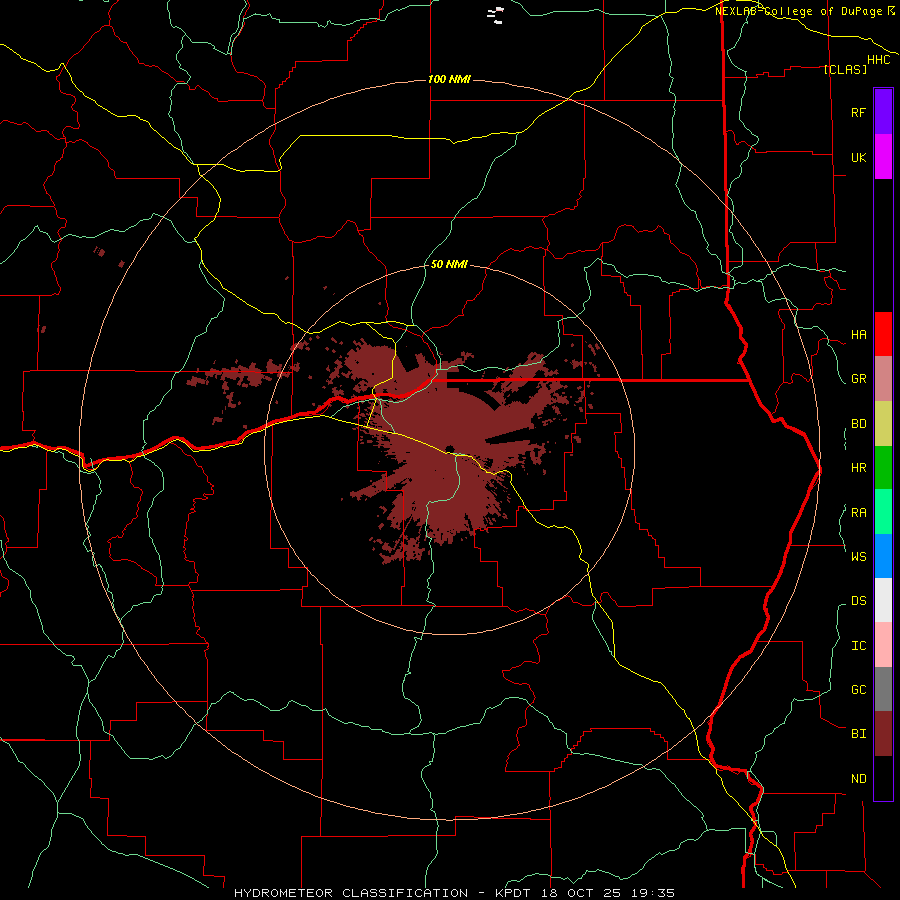Click the DS white legend swatch

(883, 600)
